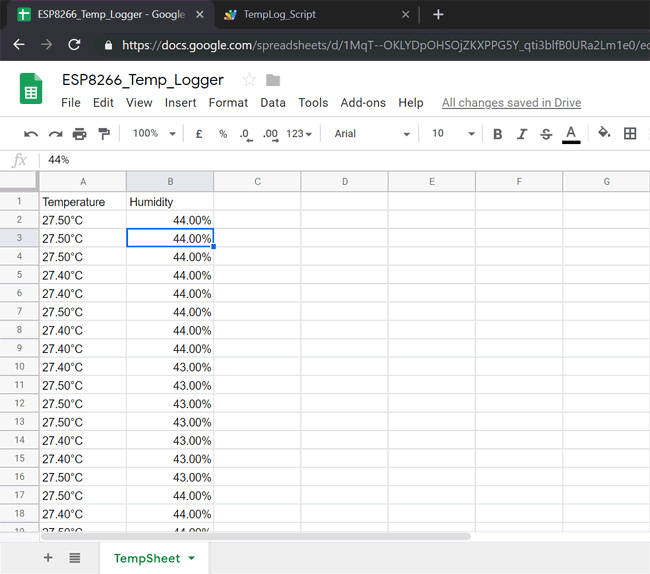650x574 pixels.
Task: Click the formula bar showing 44%
Action: point(344,160)
